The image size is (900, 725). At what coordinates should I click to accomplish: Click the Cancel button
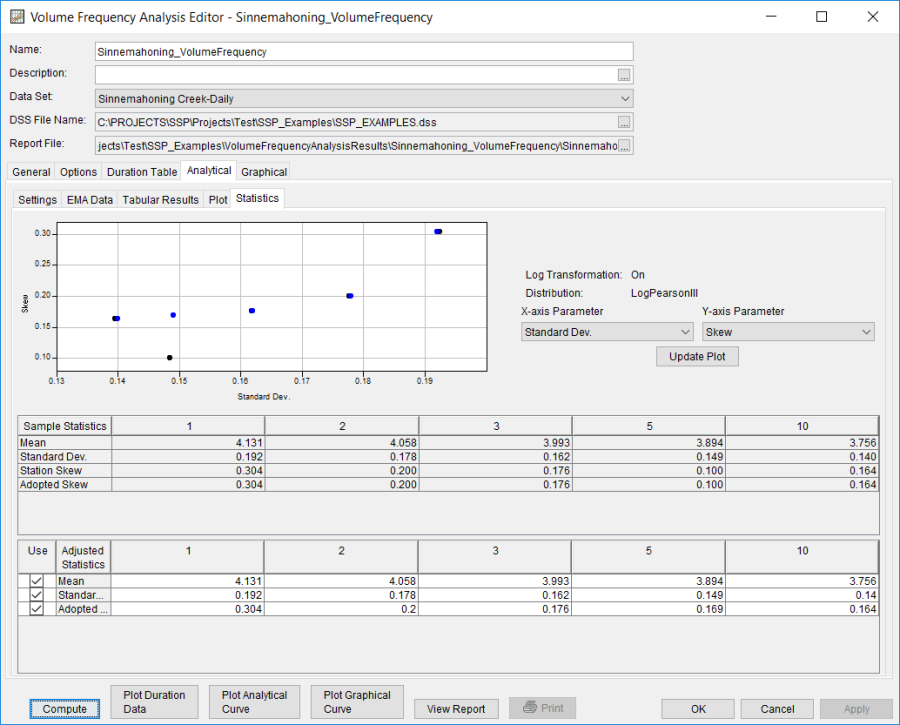(777, 709)
